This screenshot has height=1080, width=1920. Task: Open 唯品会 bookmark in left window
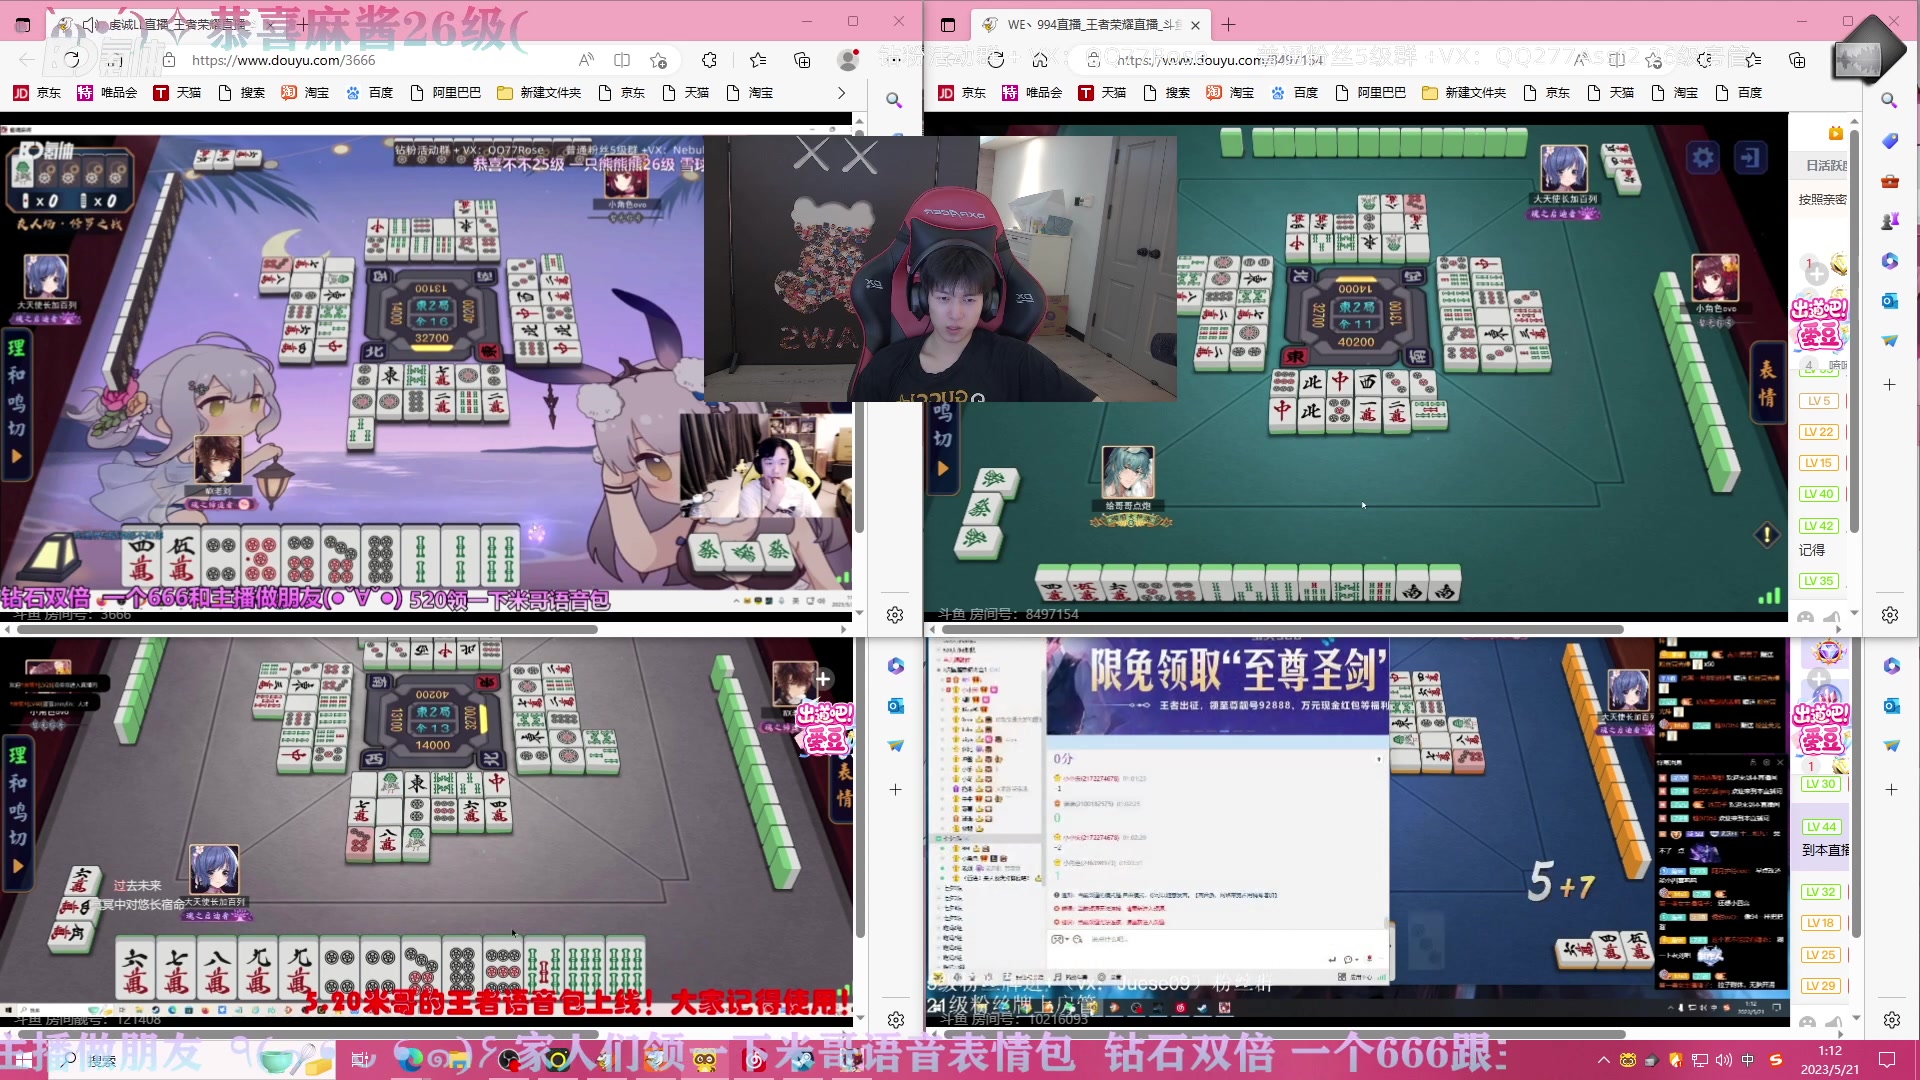click(x=107, y=92)
